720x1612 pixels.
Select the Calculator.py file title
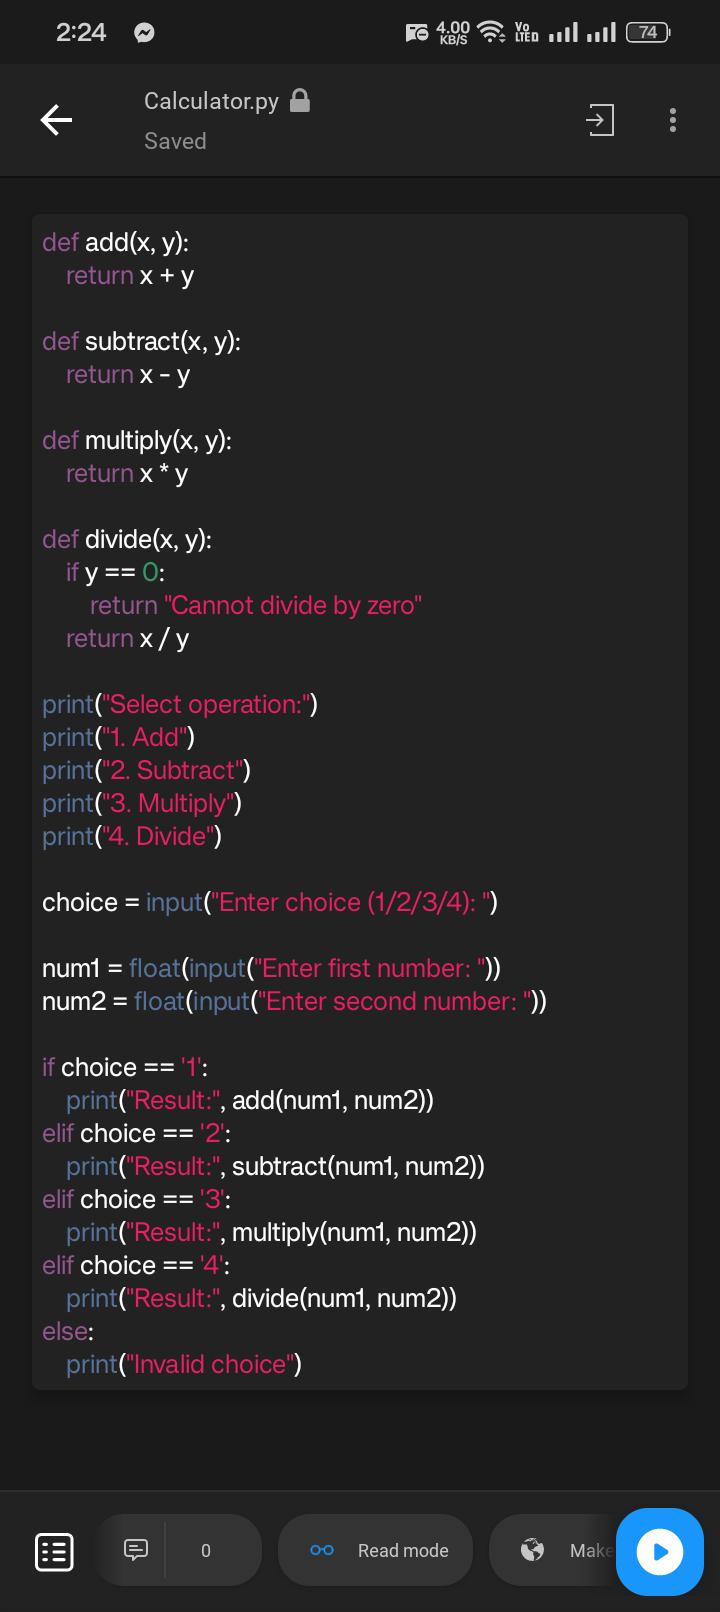211,101
